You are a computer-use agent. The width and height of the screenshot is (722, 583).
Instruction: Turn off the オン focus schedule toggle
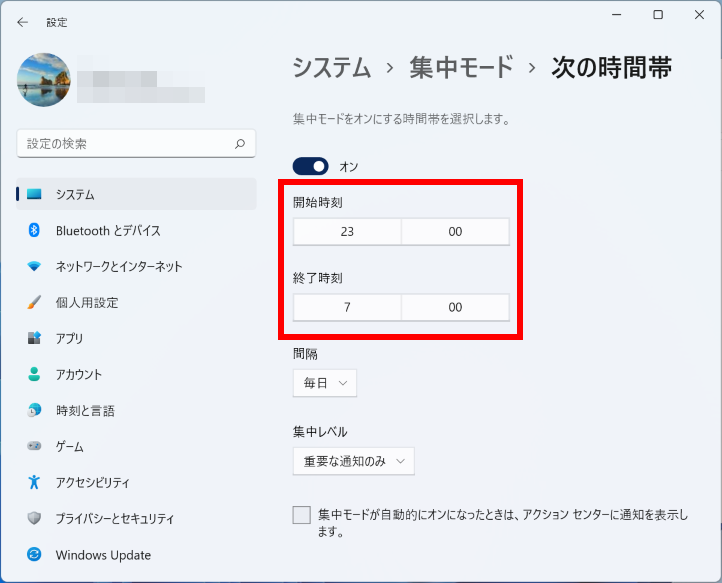pos(311,166)
